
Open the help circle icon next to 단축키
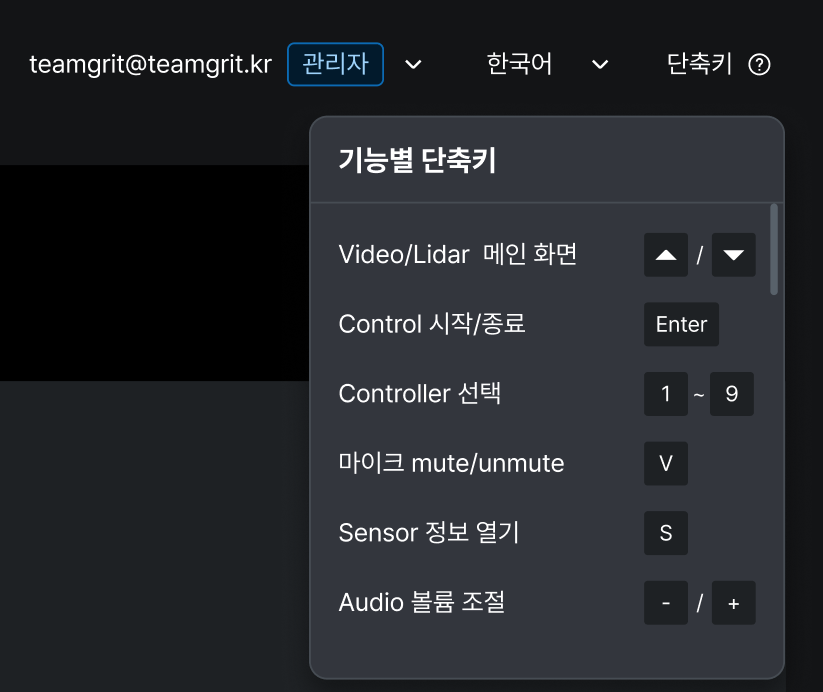tap(759, 64)
